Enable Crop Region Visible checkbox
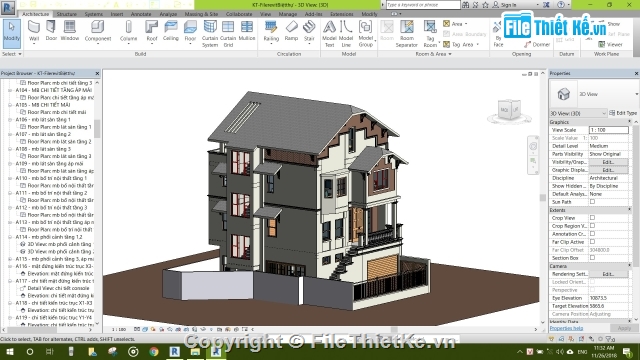Screen dimensions: 640x360 (592, 226)
